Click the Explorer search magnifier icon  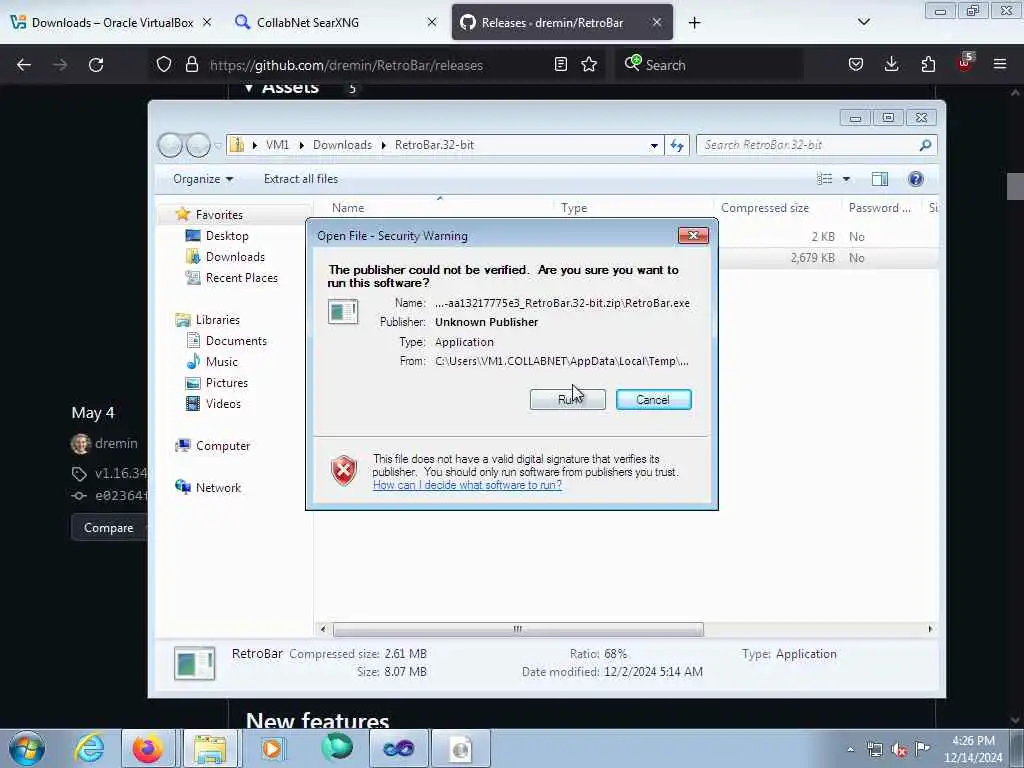925,145
